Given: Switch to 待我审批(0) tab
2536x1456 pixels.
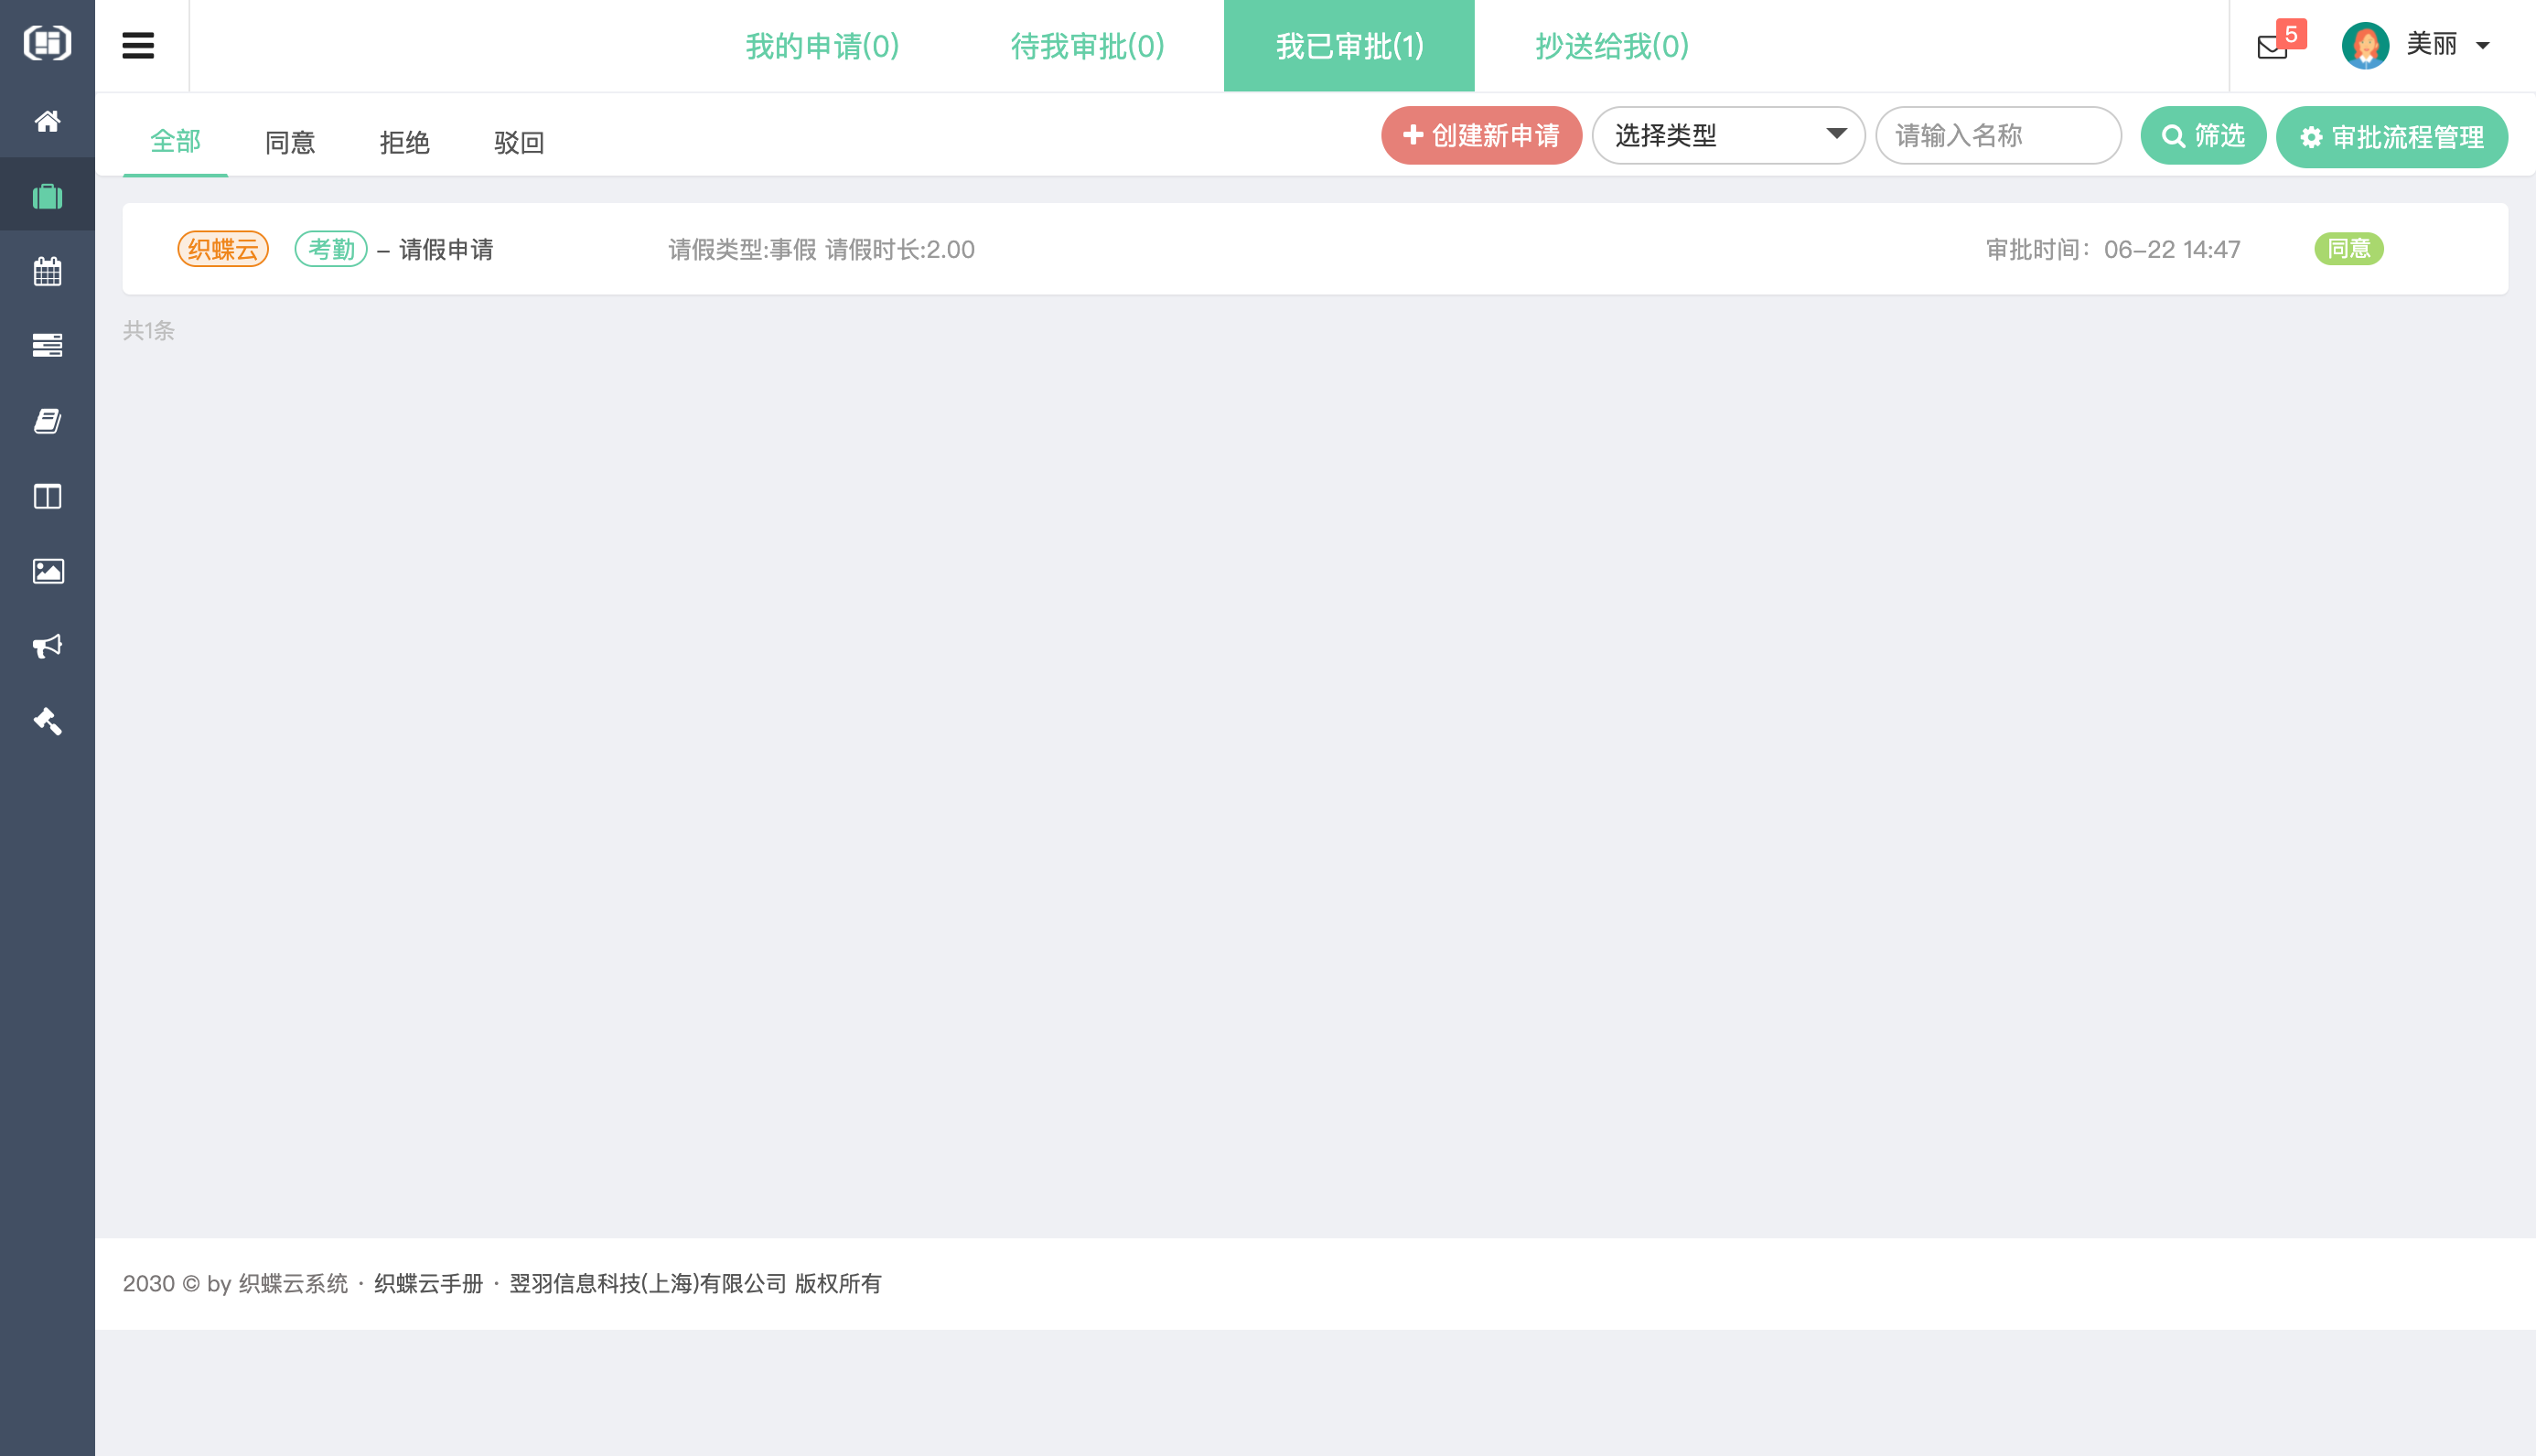Looking at the screenshot, I should pos(1087,46).
